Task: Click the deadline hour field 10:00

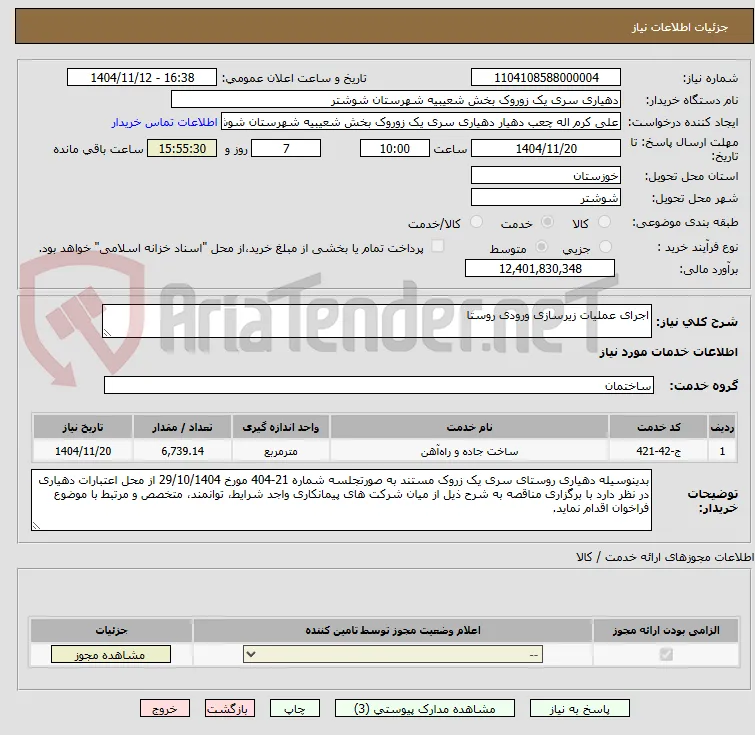Action: tap(395, 148)
